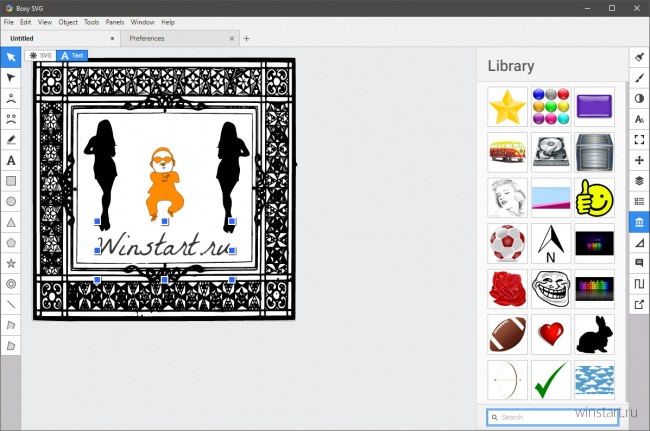Open the Edit menu
Screen dimensions: 650x431
[x=26, y=22]
